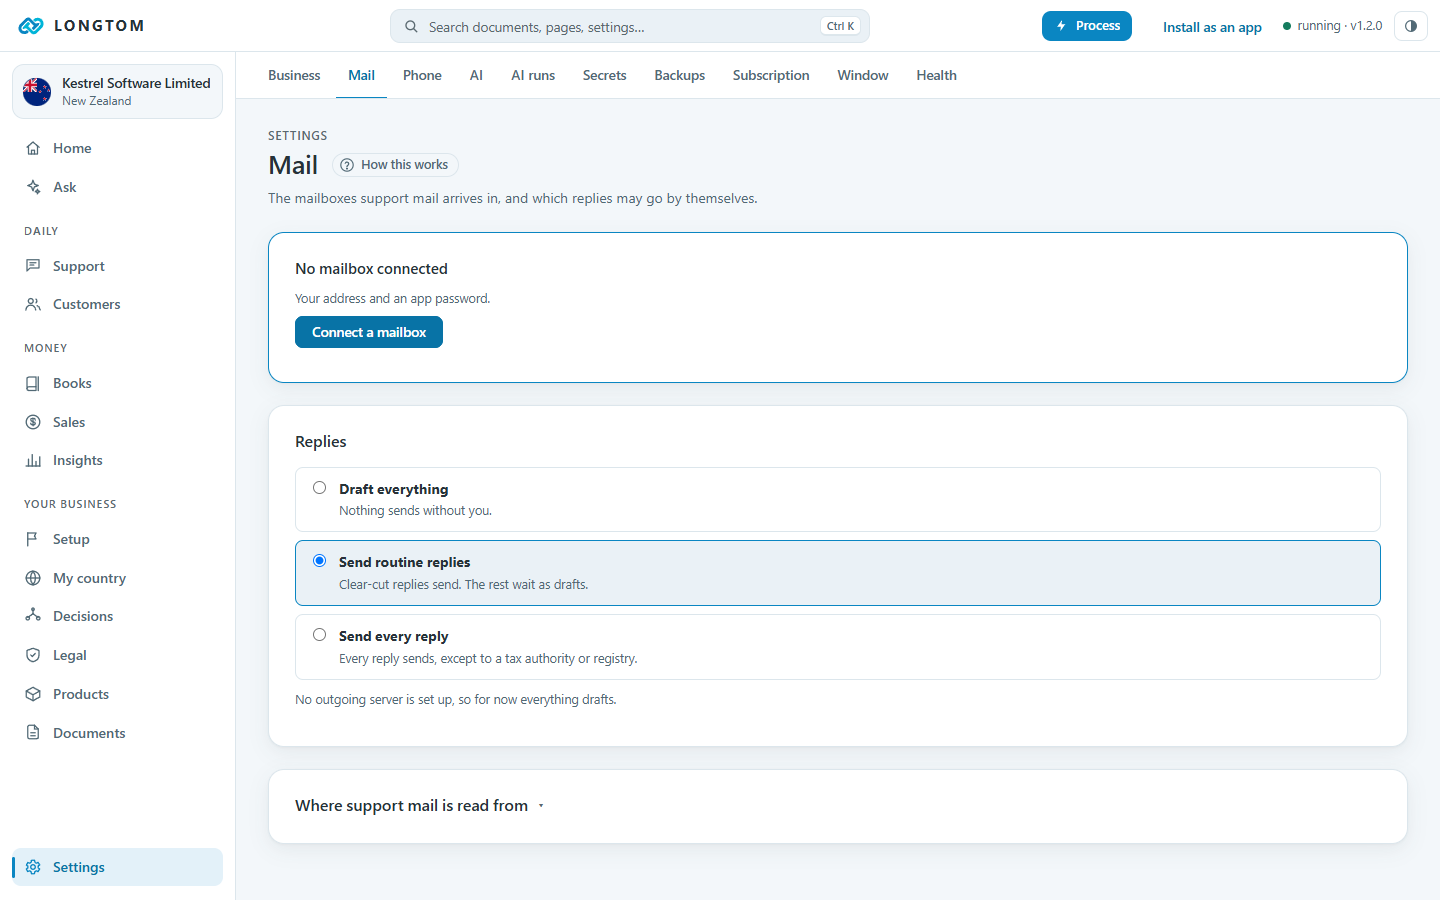Click the Legal shield icon
This screenshot has height=900, width=1440.
click(x=33, y=655)
